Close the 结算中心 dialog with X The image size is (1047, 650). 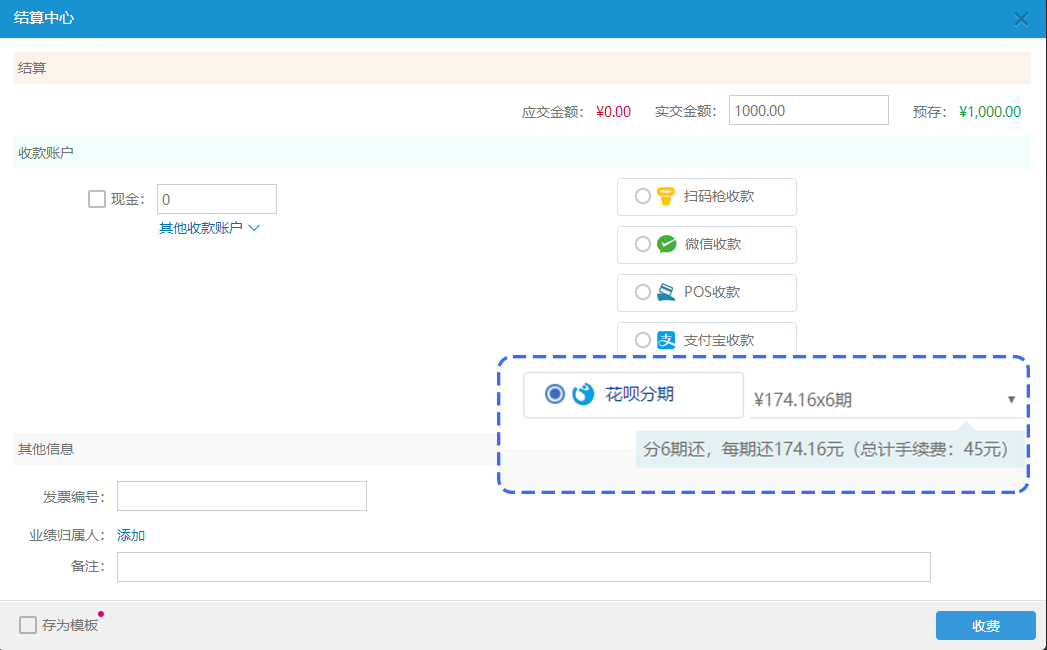[1021, 18]
